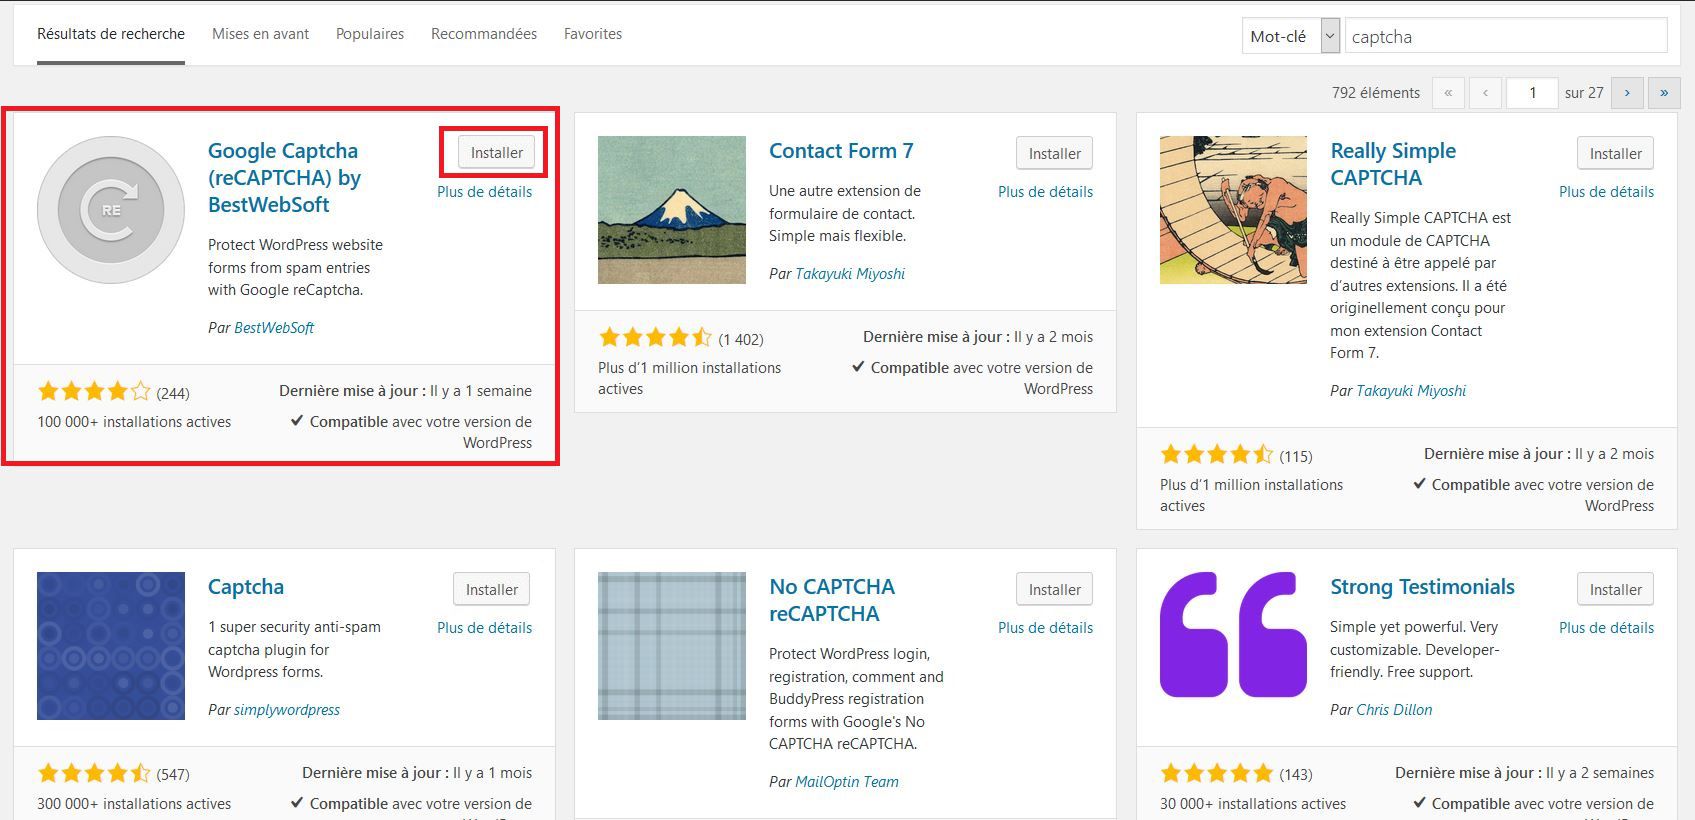Screen dimensions: 1695x820
Task: Open Plus de détails for Strong Testimonials
Action: click(1606, 628)
